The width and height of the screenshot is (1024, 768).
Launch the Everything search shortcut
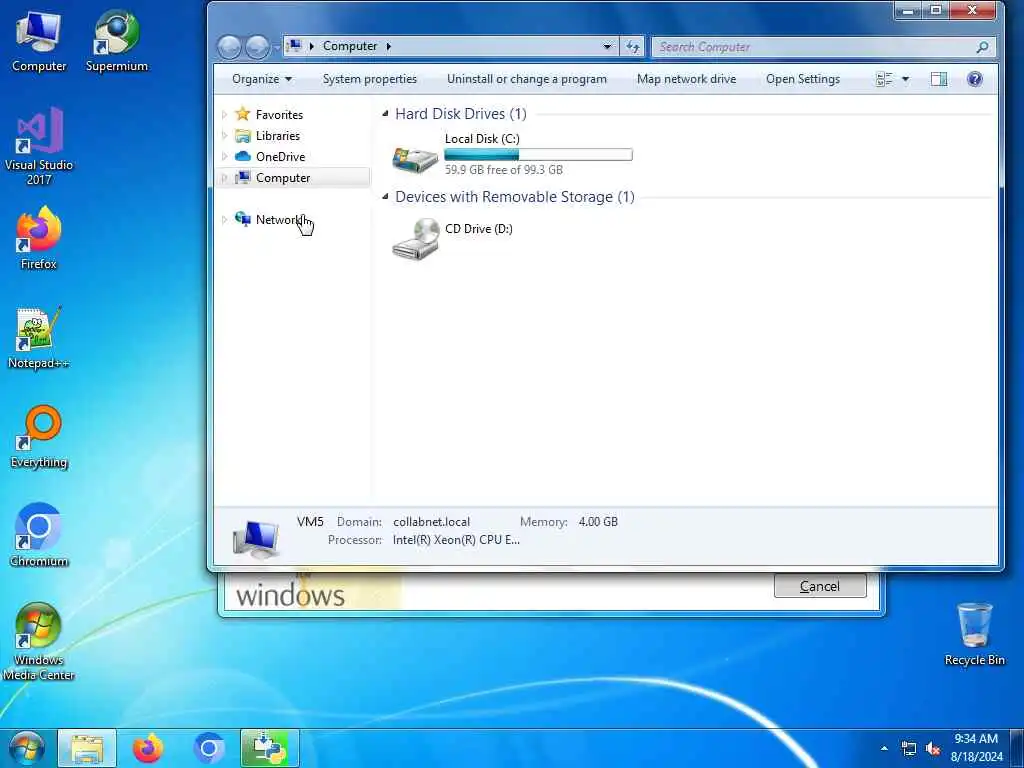click(x=39, y=438)
